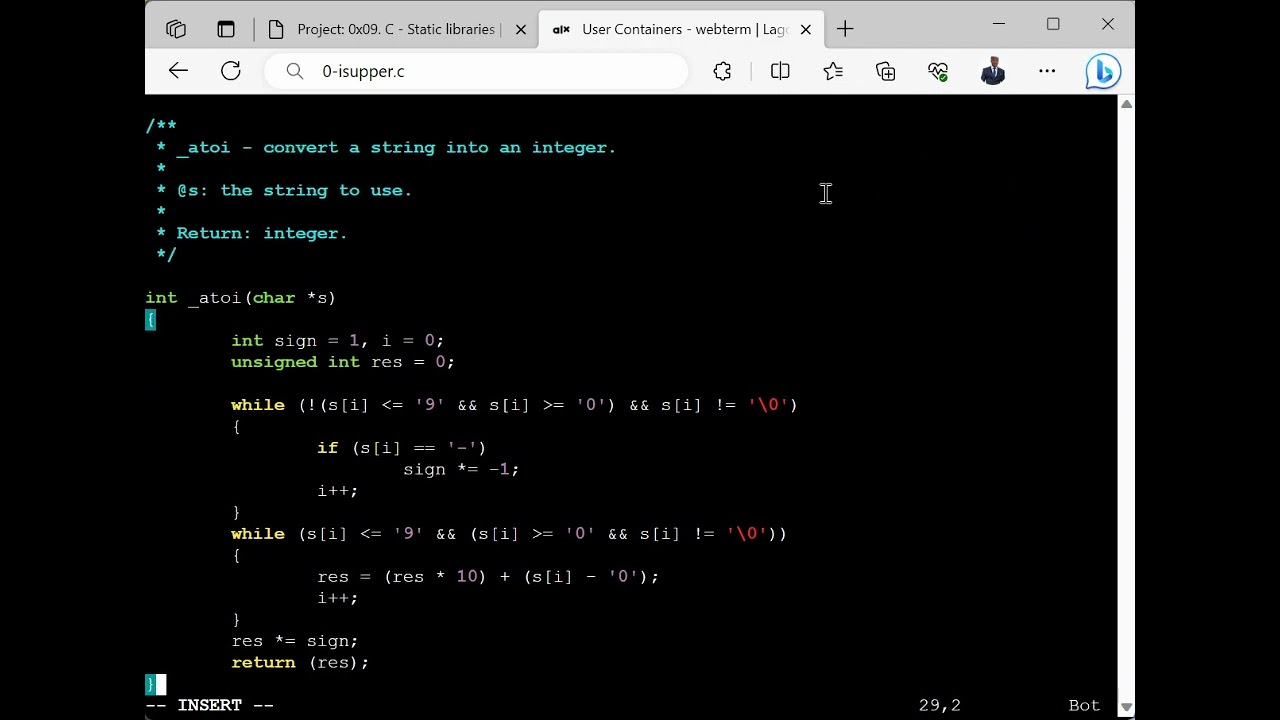Click the '_atoi - convert a string' comment line
This screenshot has width=1280, height=720.
point(386,147)
